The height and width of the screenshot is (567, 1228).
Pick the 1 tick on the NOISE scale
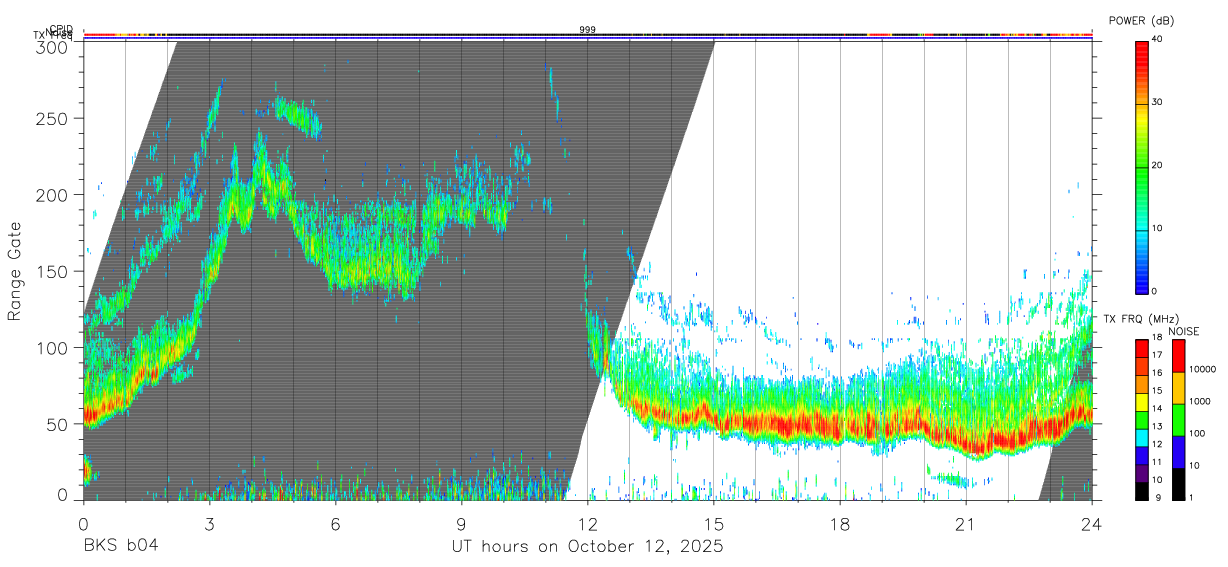click(x=1191, y=498)
